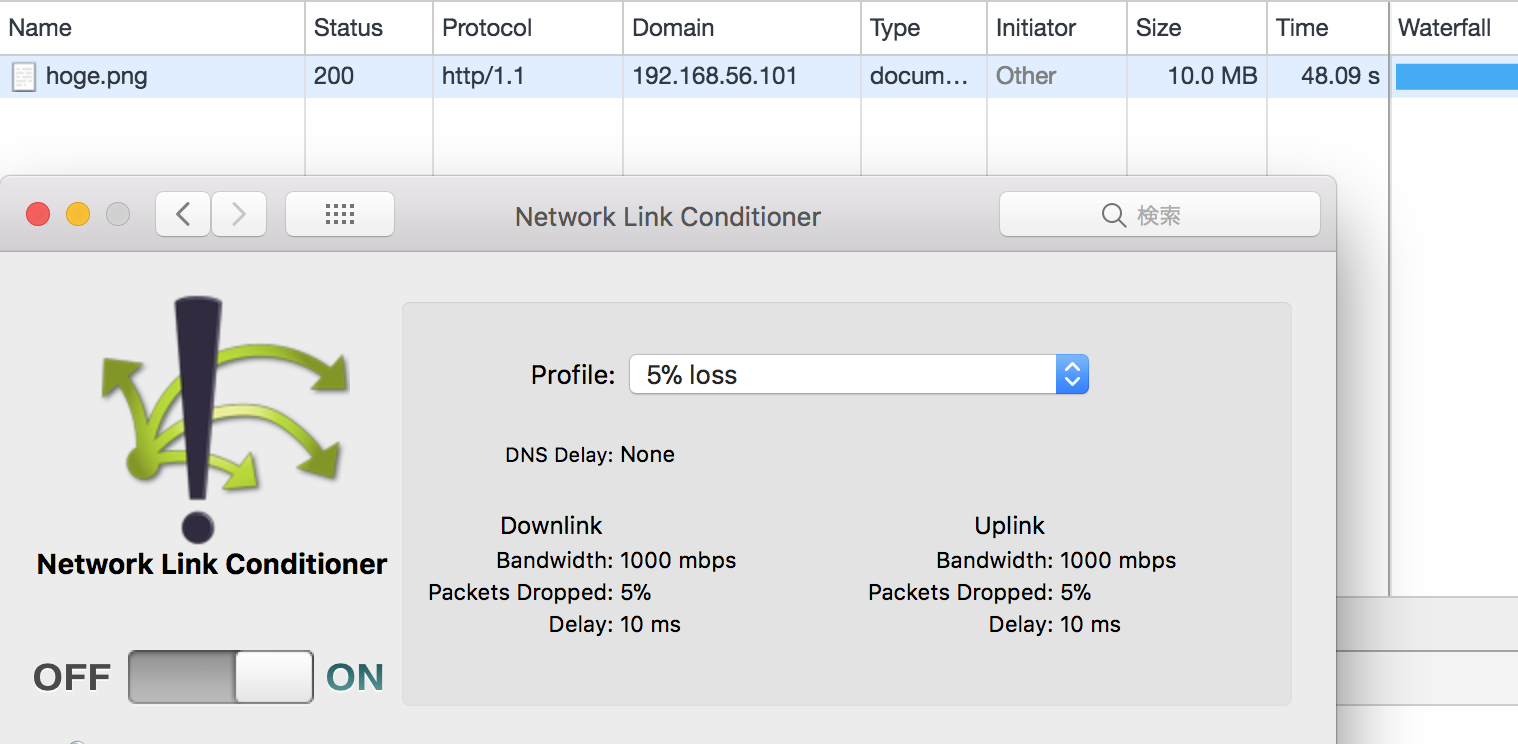Image resolution: width=1518 pixels, height=744 pixels.
Task: Click the Other initiator cell
Action: click(1026, 76)
